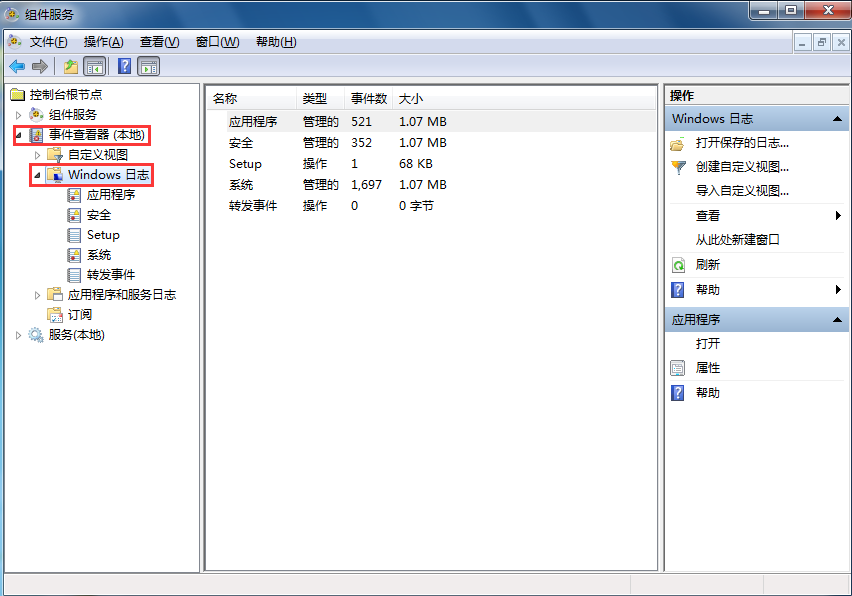Click the 名称 column header

pos(225,98)
